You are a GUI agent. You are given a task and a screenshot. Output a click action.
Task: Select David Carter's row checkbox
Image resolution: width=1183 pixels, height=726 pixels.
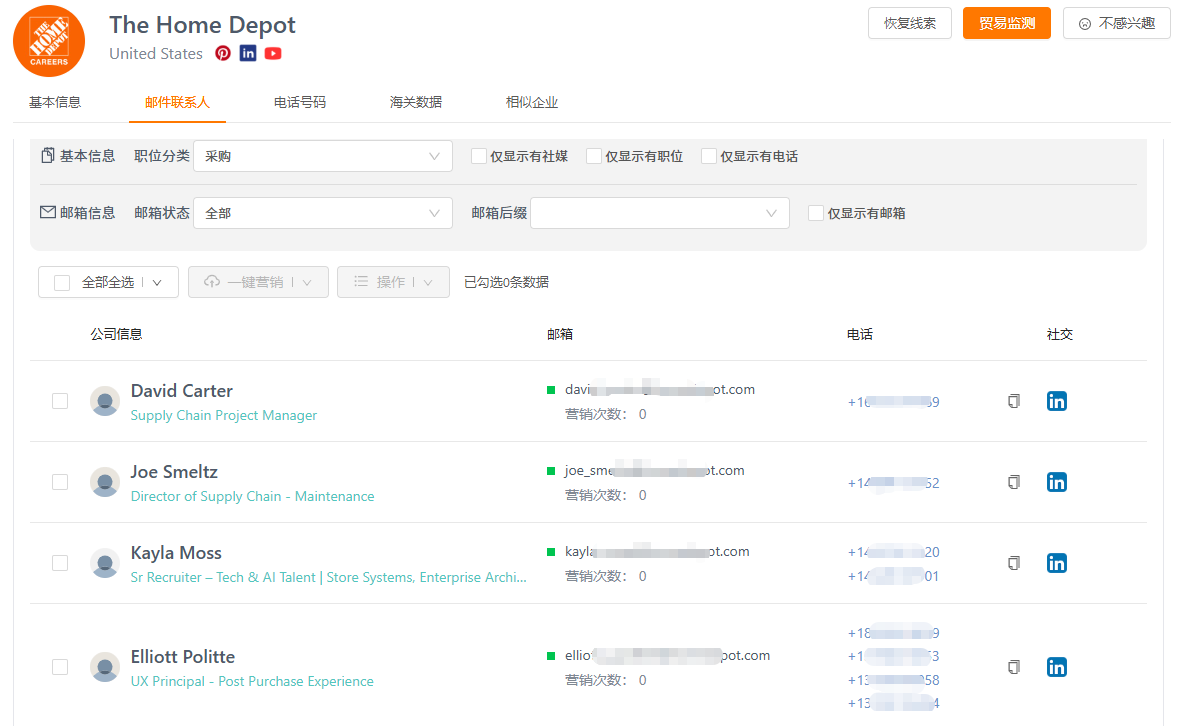(x=60, y=401)
